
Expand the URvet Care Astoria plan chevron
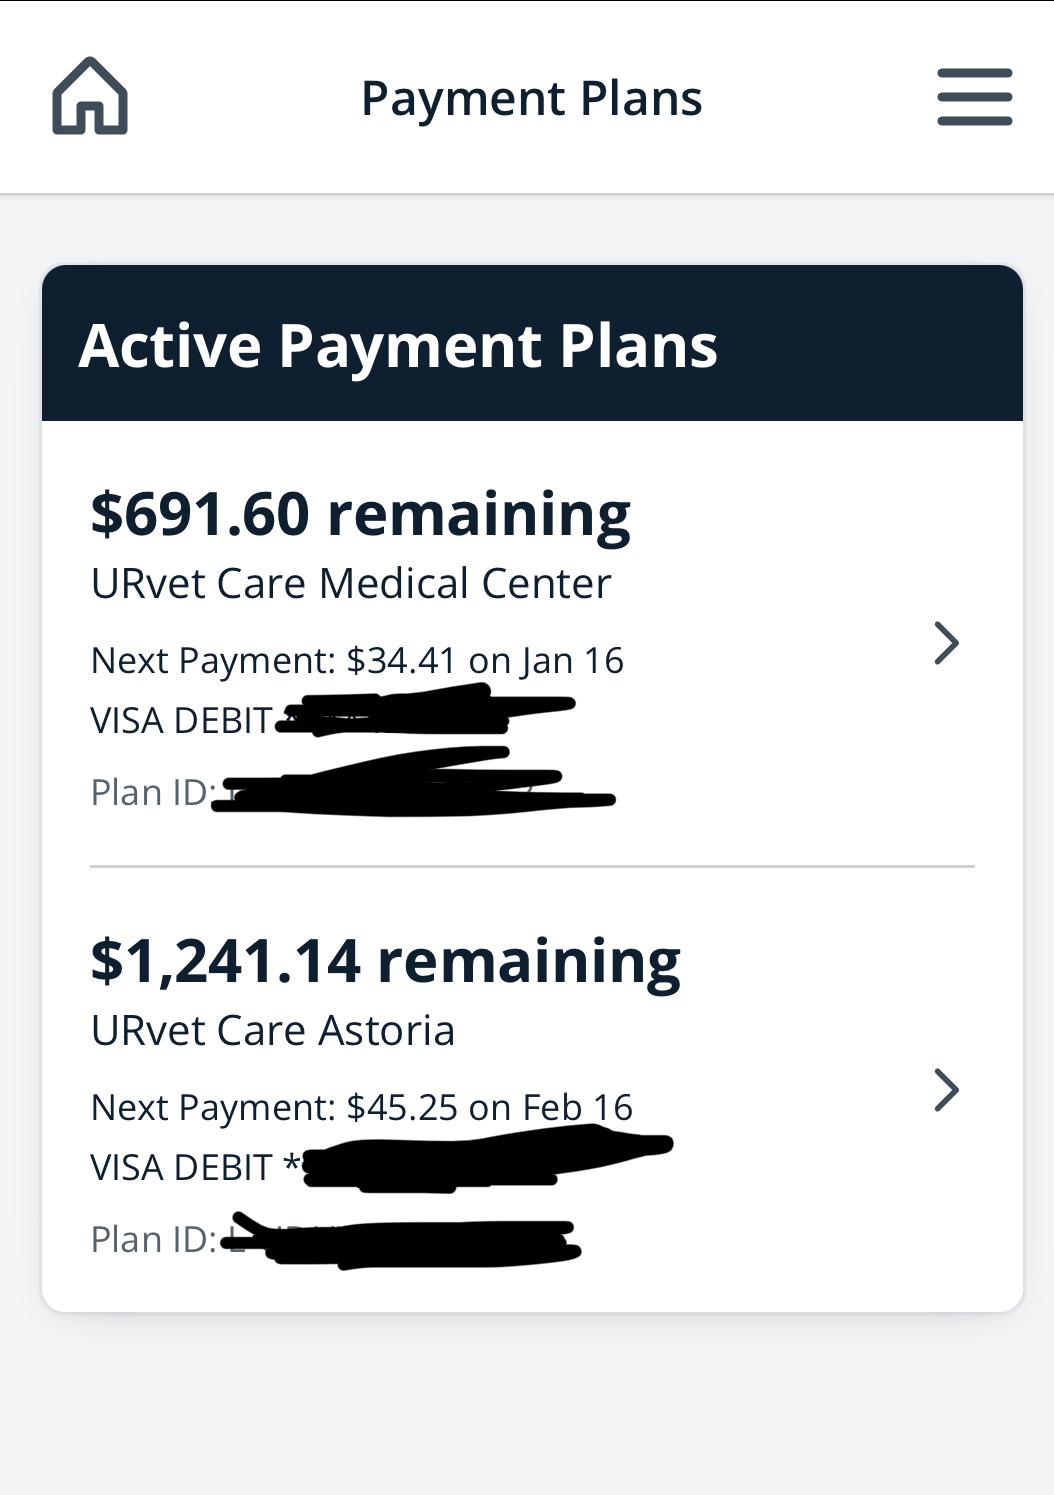click(x=946, y=1090)
